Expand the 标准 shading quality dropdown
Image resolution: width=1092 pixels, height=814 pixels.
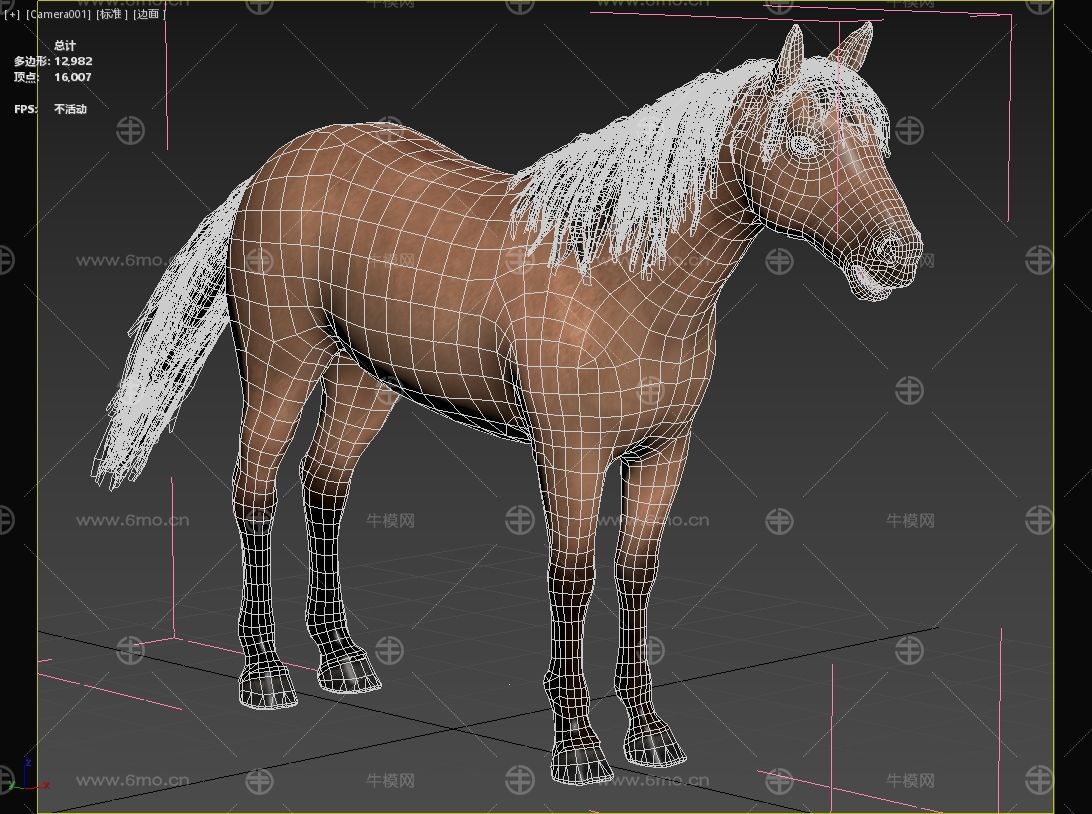[x=112, y=14]
